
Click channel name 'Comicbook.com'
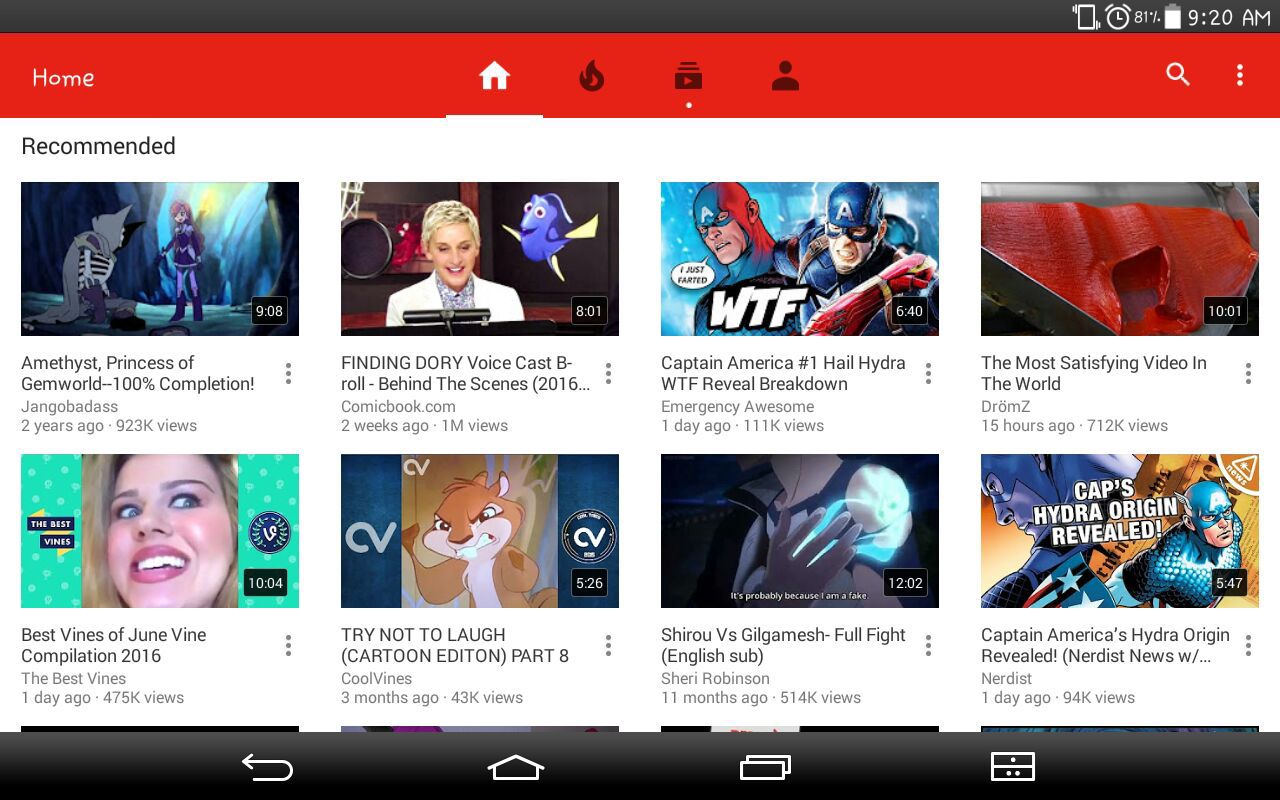tap(398, 407)
